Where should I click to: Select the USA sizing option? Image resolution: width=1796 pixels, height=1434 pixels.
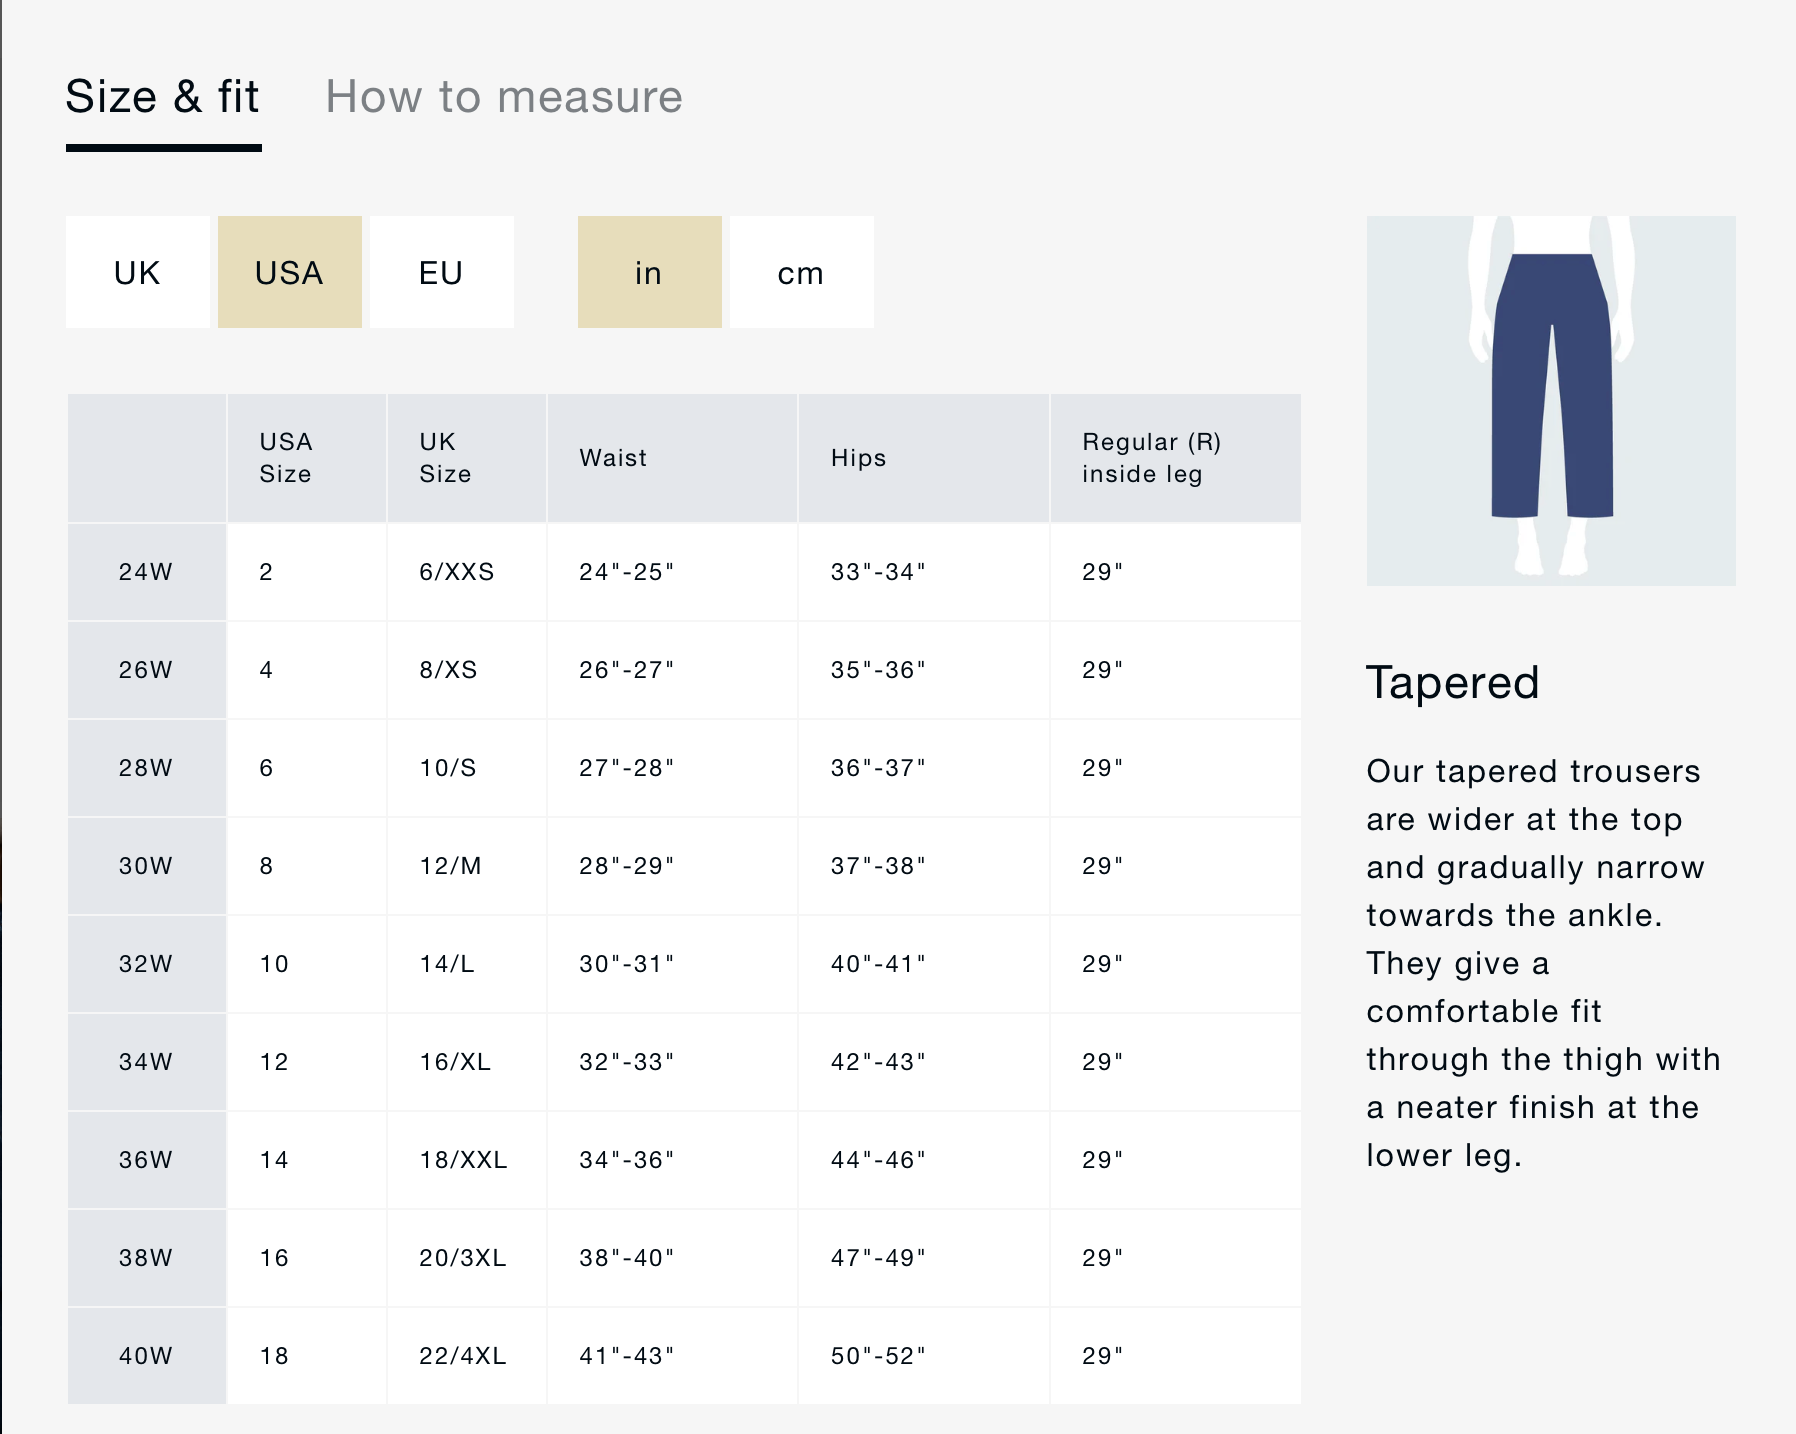(x=290, y=272)
